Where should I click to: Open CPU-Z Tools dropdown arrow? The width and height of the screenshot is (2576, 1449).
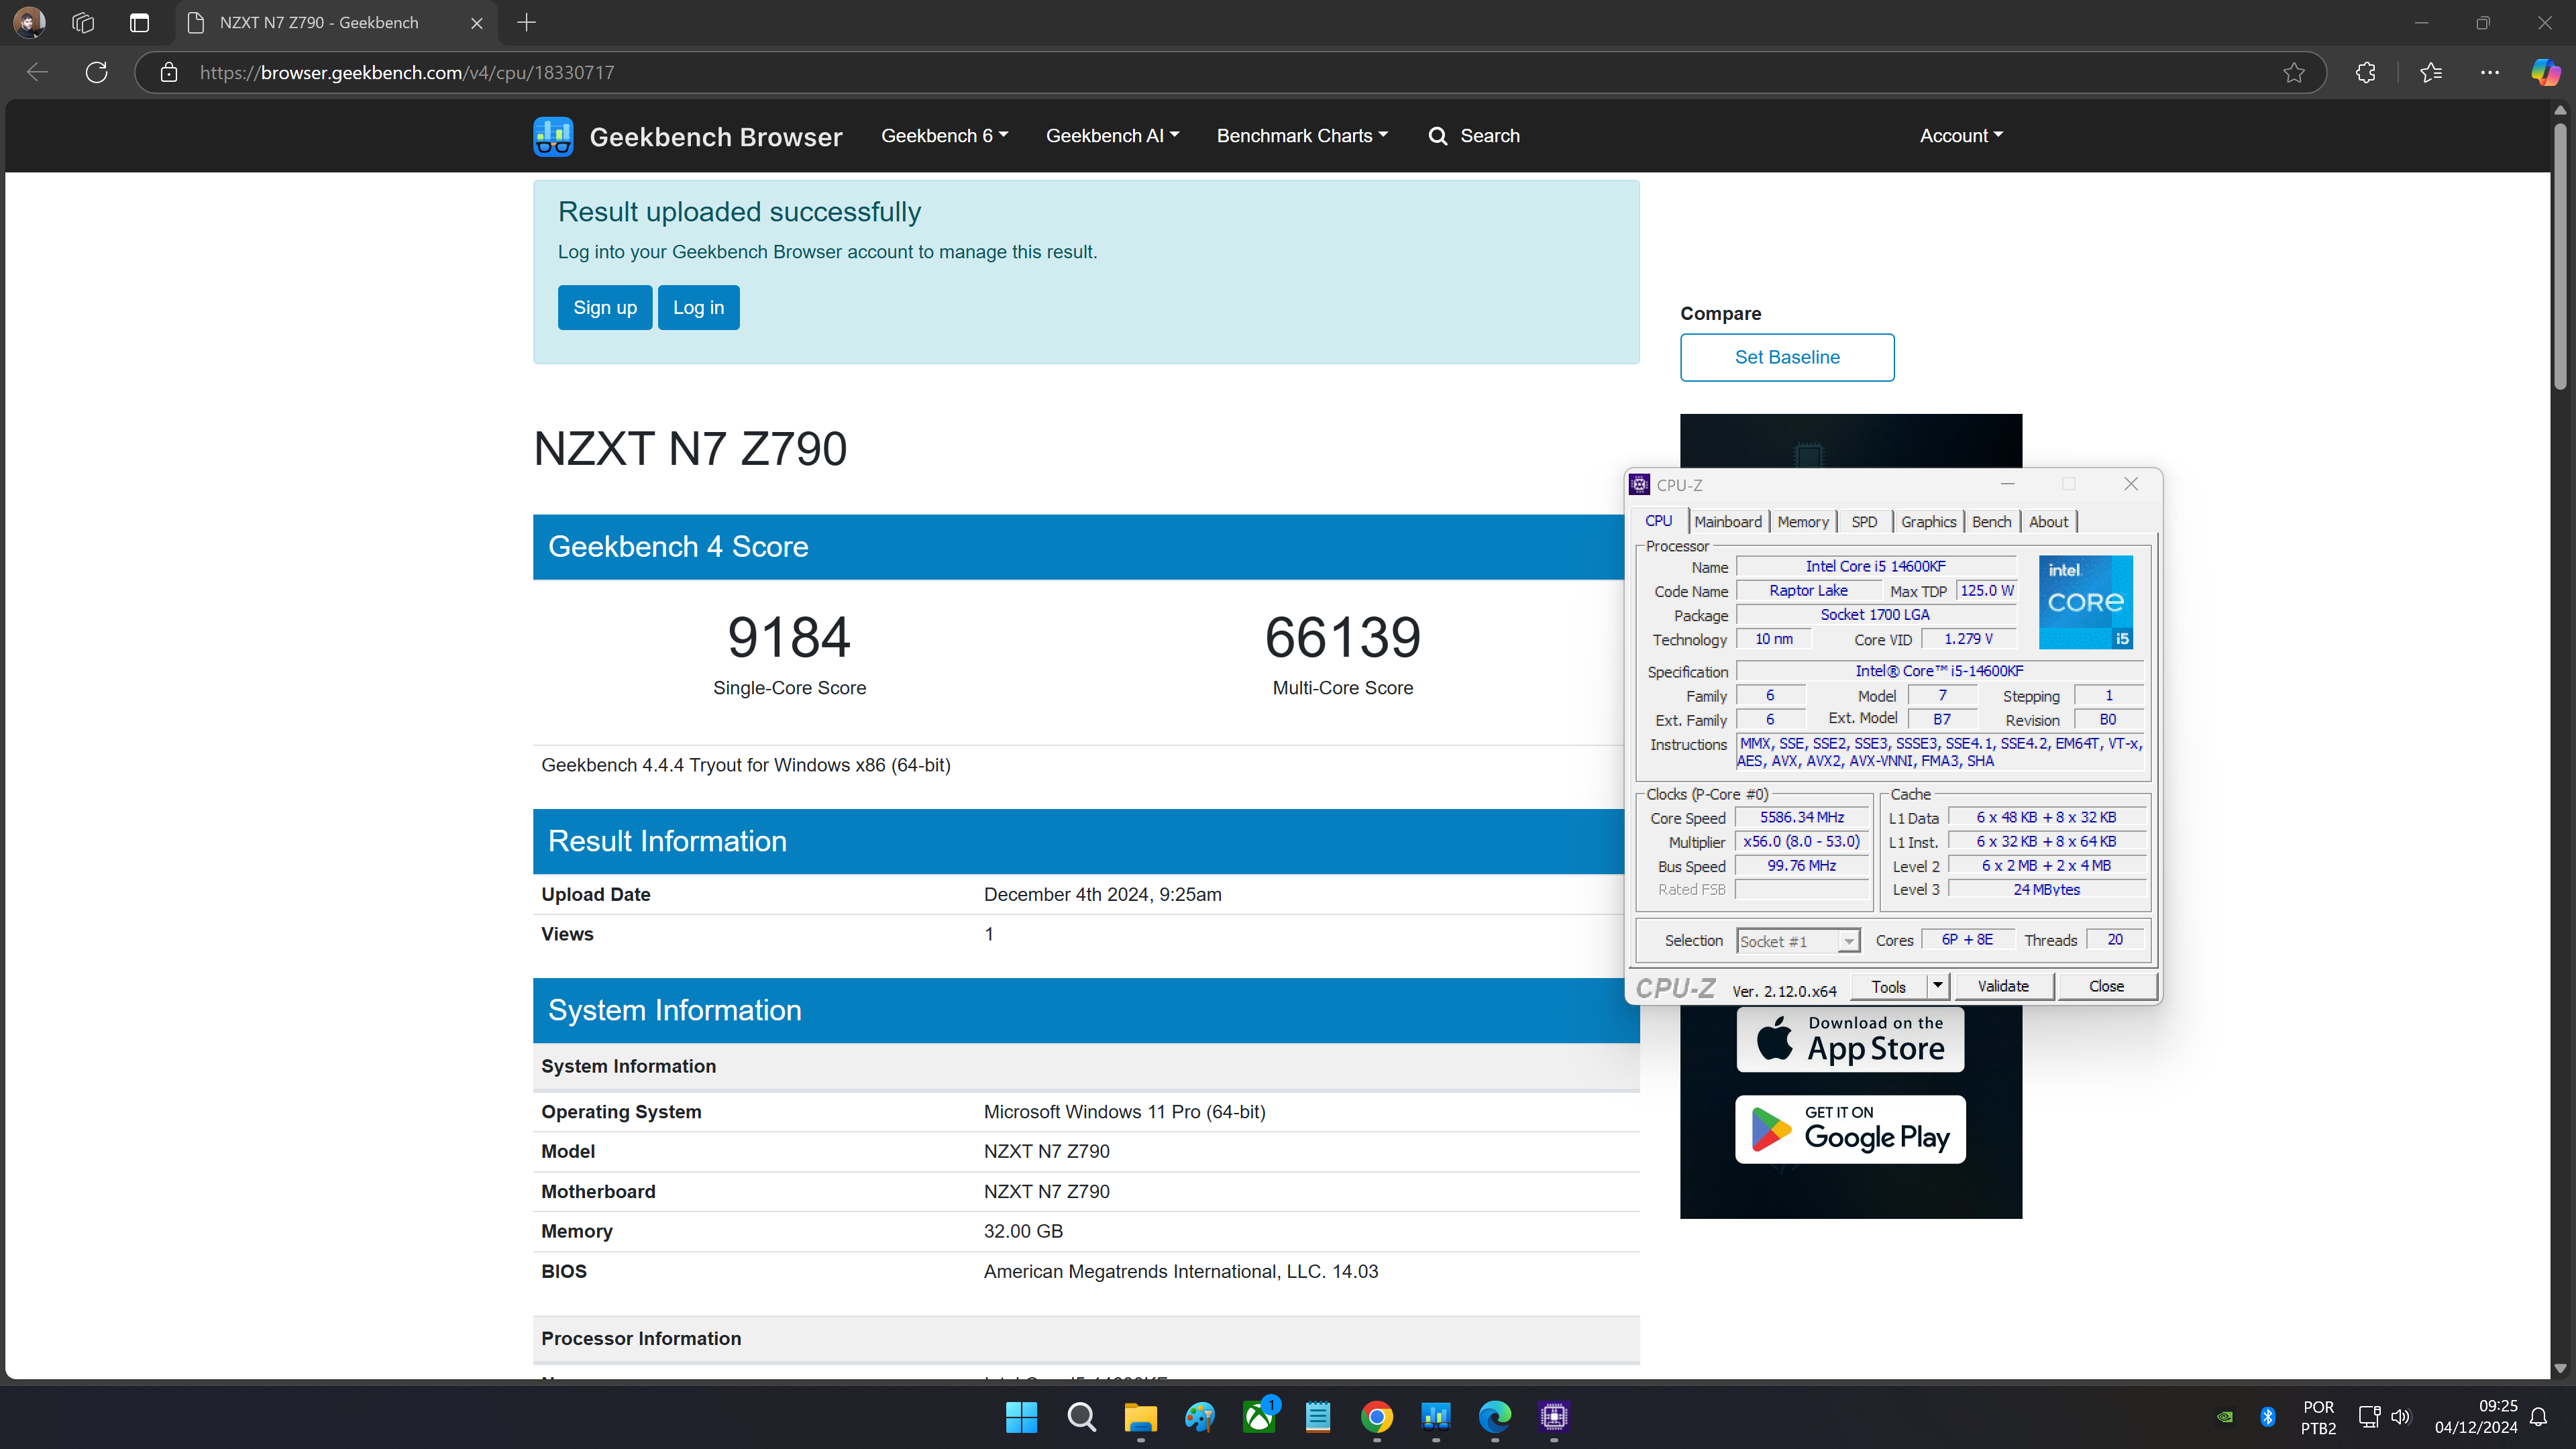point(1938,986)
